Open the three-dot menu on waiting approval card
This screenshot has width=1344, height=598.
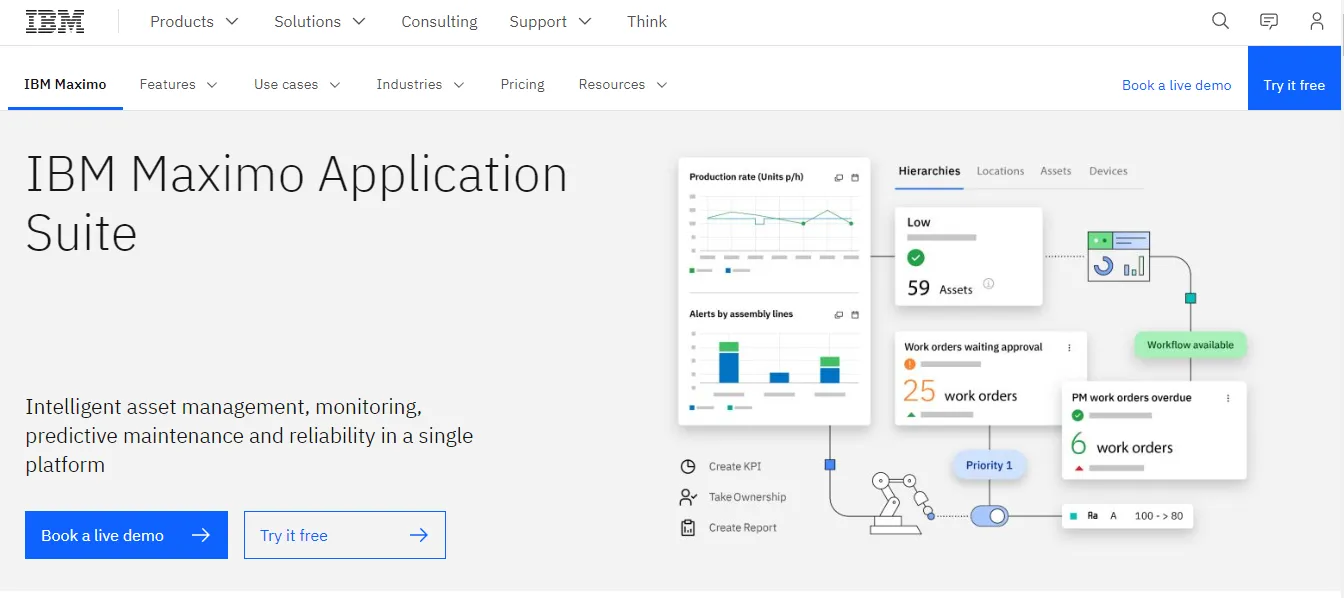tap(1069, 348)
